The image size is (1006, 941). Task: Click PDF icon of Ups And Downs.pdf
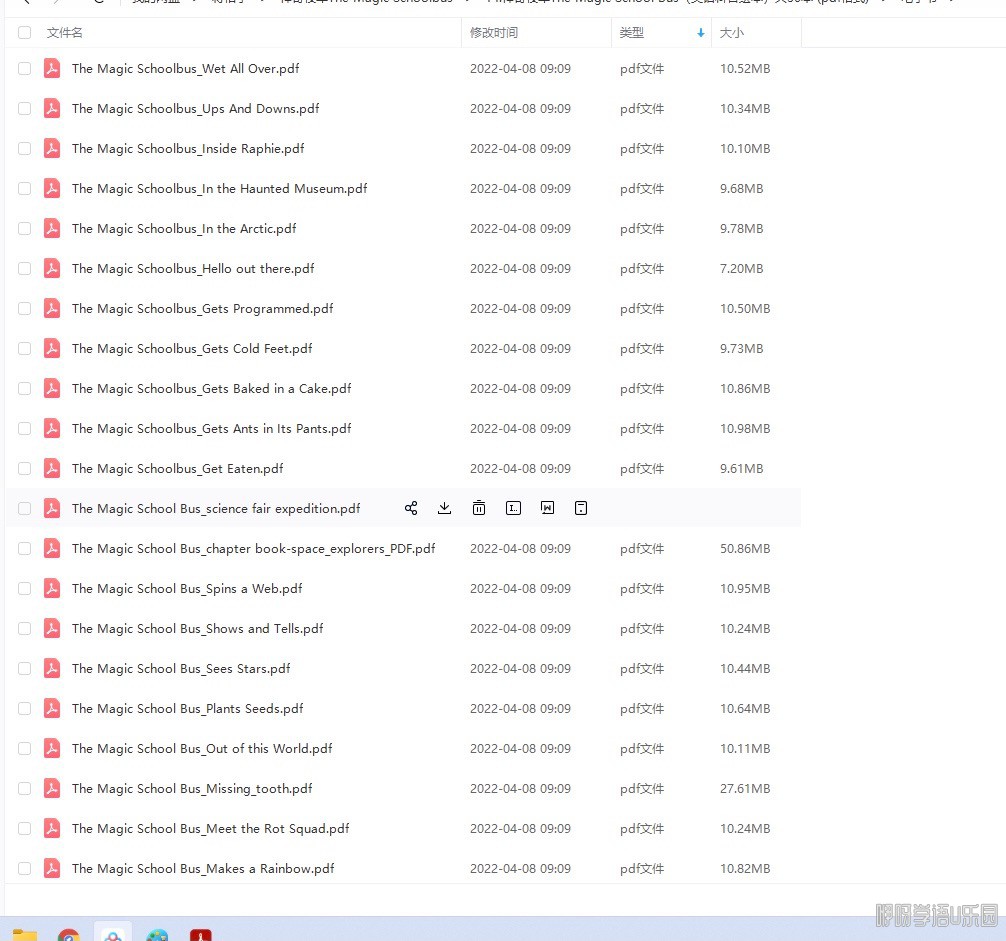click(x=52, y=108)
